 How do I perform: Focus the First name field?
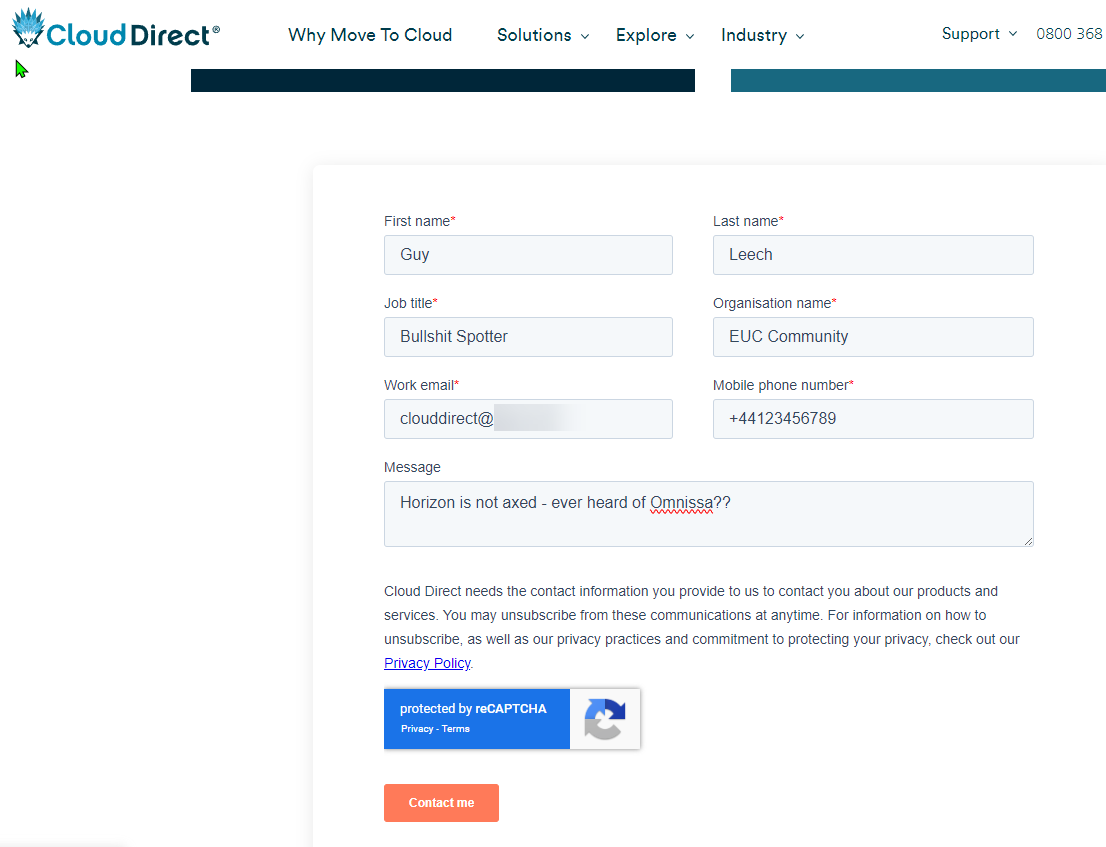(x=528, y=255)
